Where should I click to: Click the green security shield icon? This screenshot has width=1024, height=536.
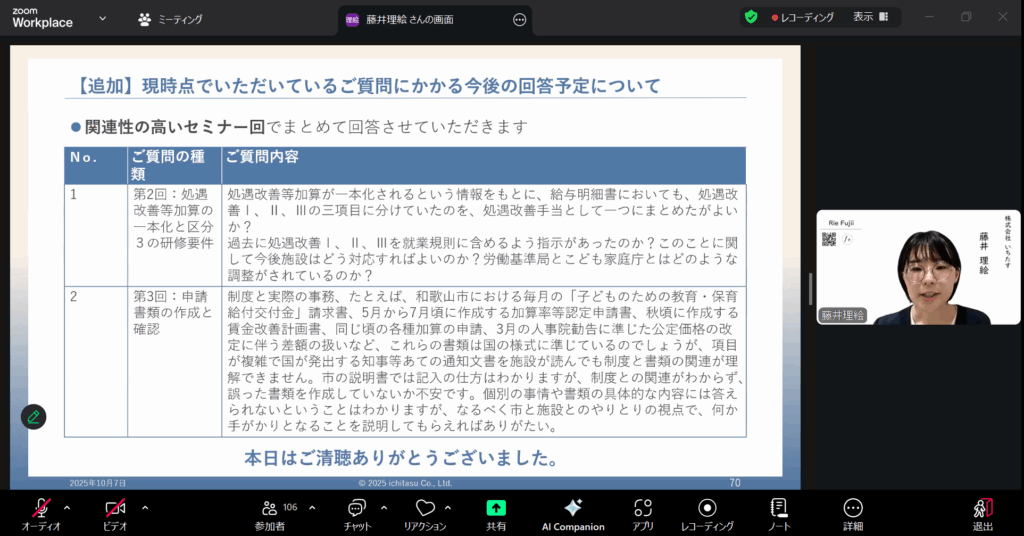(x=751, y=17)
